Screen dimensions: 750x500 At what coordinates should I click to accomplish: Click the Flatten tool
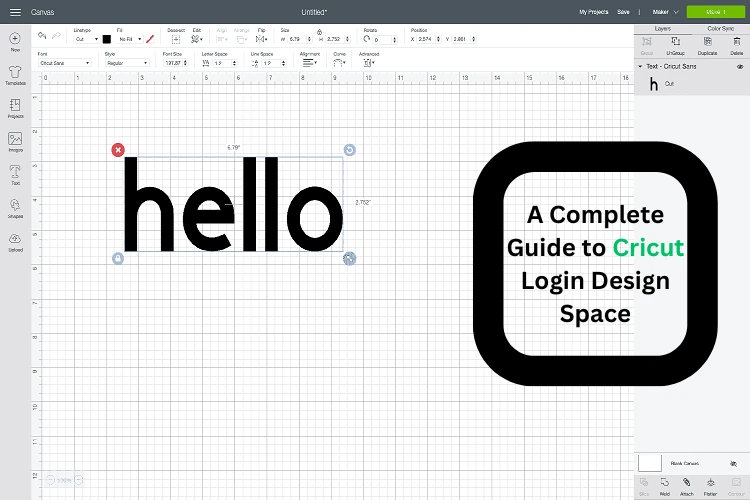(x=710, y=482)
